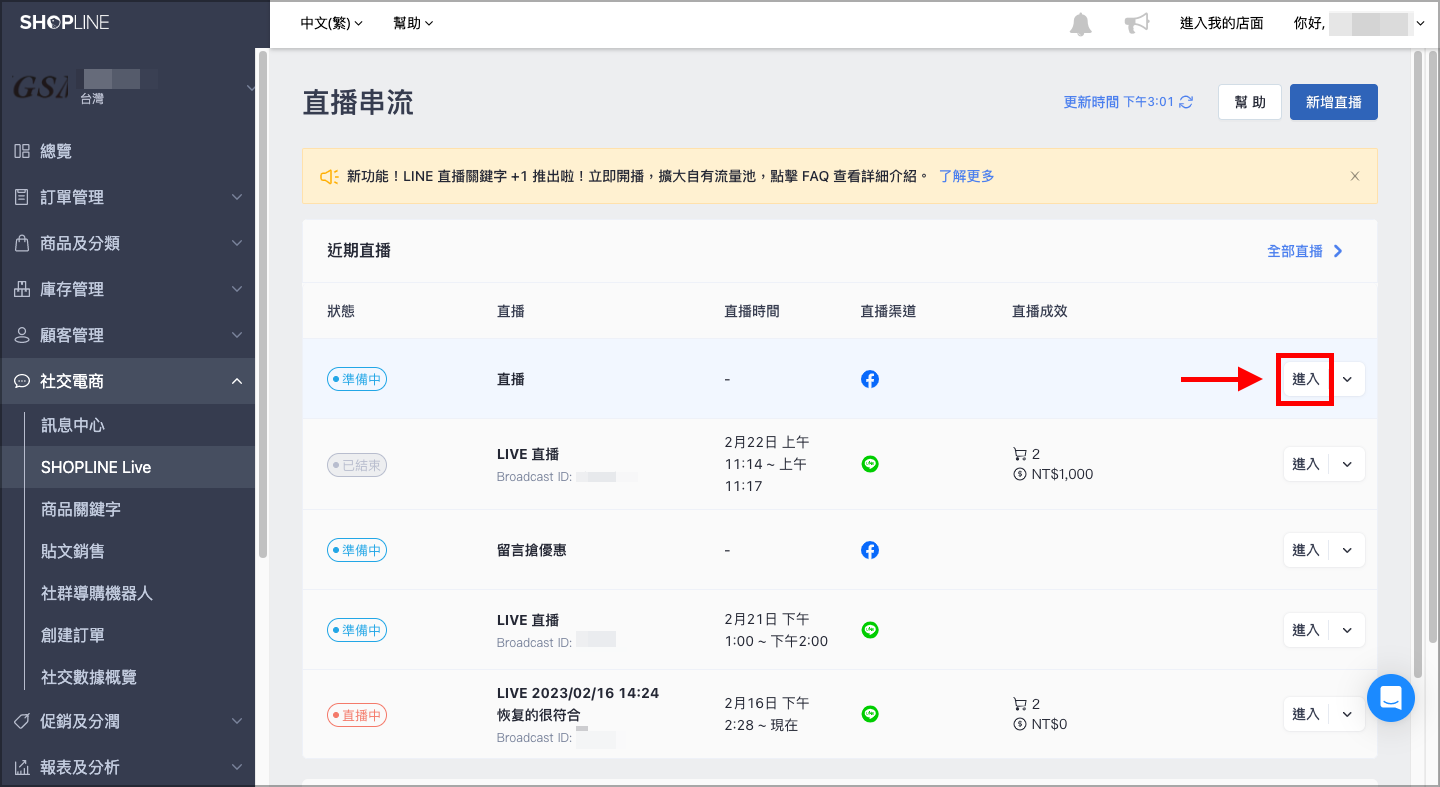The width and height of the screenshot is (1440, 787).
Task: Click the 幫助 button beside 新增直播
Action: click(x=1250, y=102)
